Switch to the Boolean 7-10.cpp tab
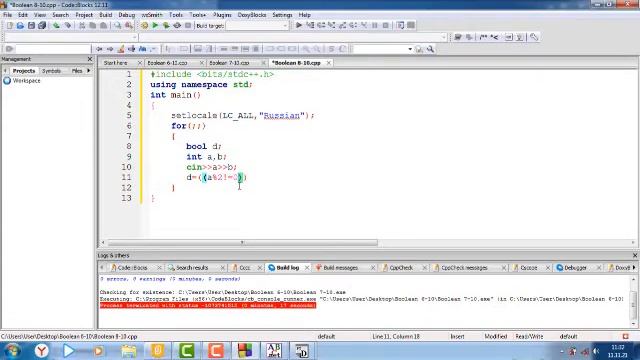Screen dimensions: 640x360 (229, 63)
